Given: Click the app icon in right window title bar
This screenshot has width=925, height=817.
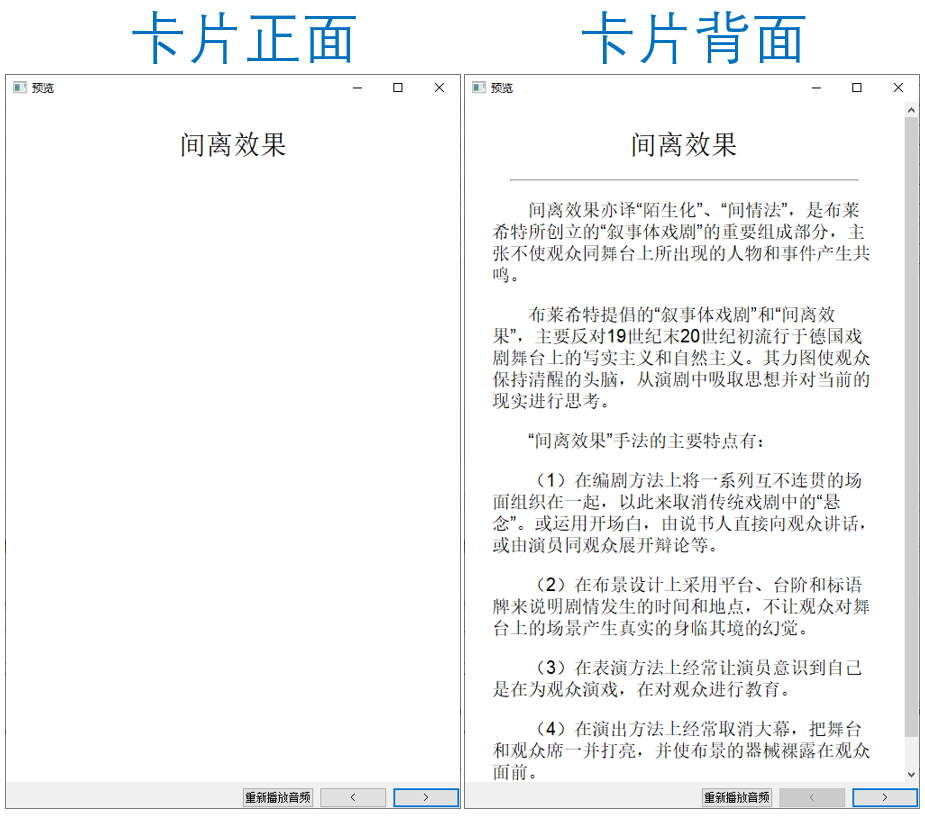Looking at the screenshot, I should click(479, 88).
